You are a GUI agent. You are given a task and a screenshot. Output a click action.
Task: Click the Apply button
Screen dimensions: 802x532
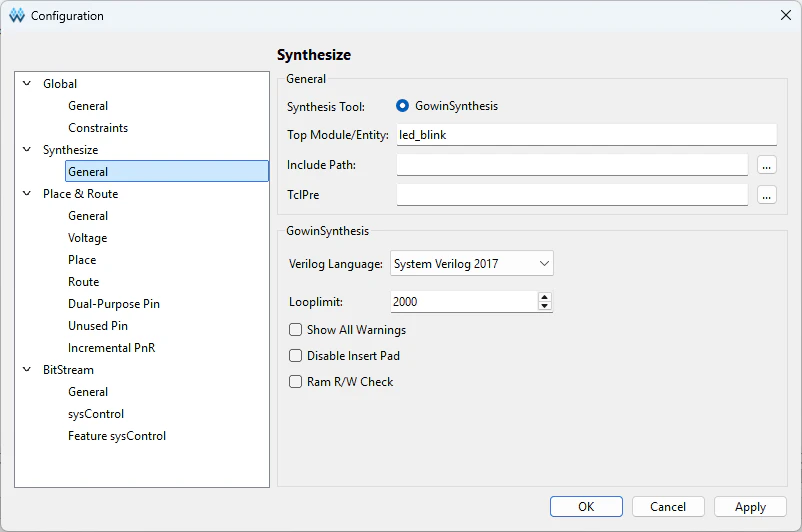click(x=750, y=507)
